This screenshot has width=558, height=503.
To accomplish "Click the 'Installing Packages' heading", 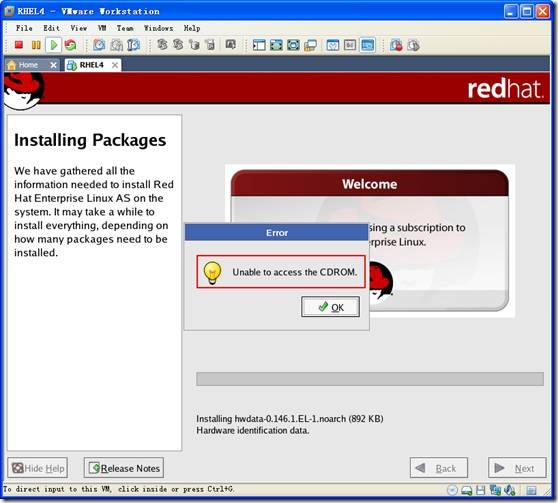I will (90, 140).
